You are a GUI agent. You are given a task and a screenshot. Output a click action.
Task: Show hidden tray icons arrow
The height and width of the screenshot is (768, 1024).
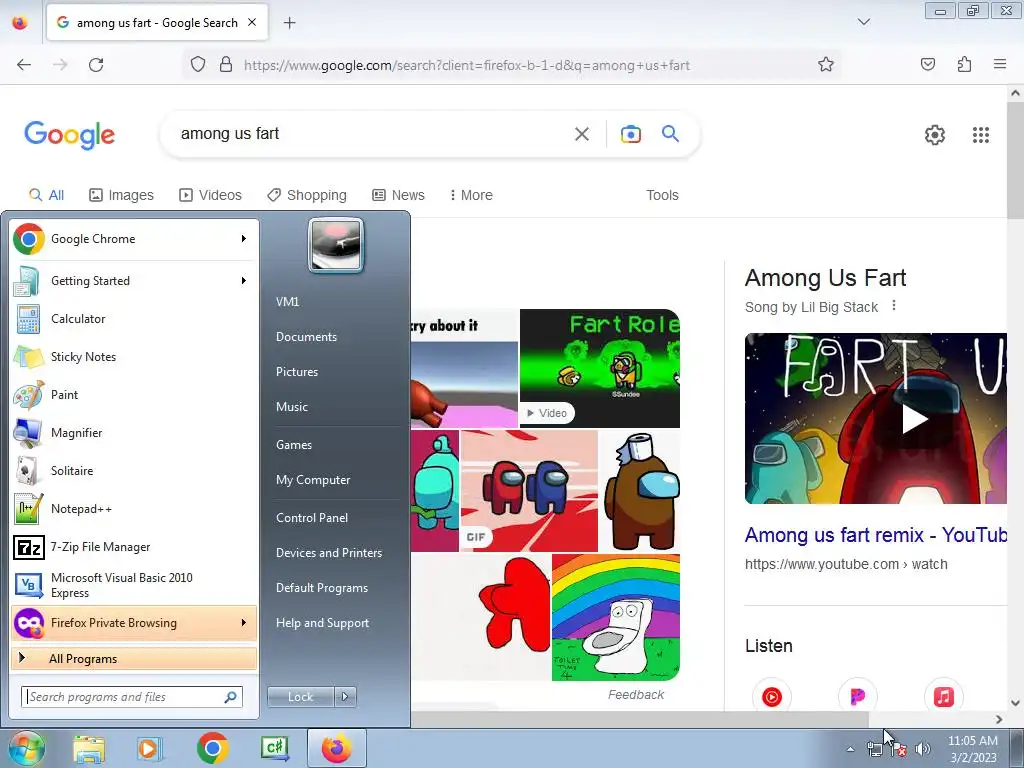pos(850,749)
